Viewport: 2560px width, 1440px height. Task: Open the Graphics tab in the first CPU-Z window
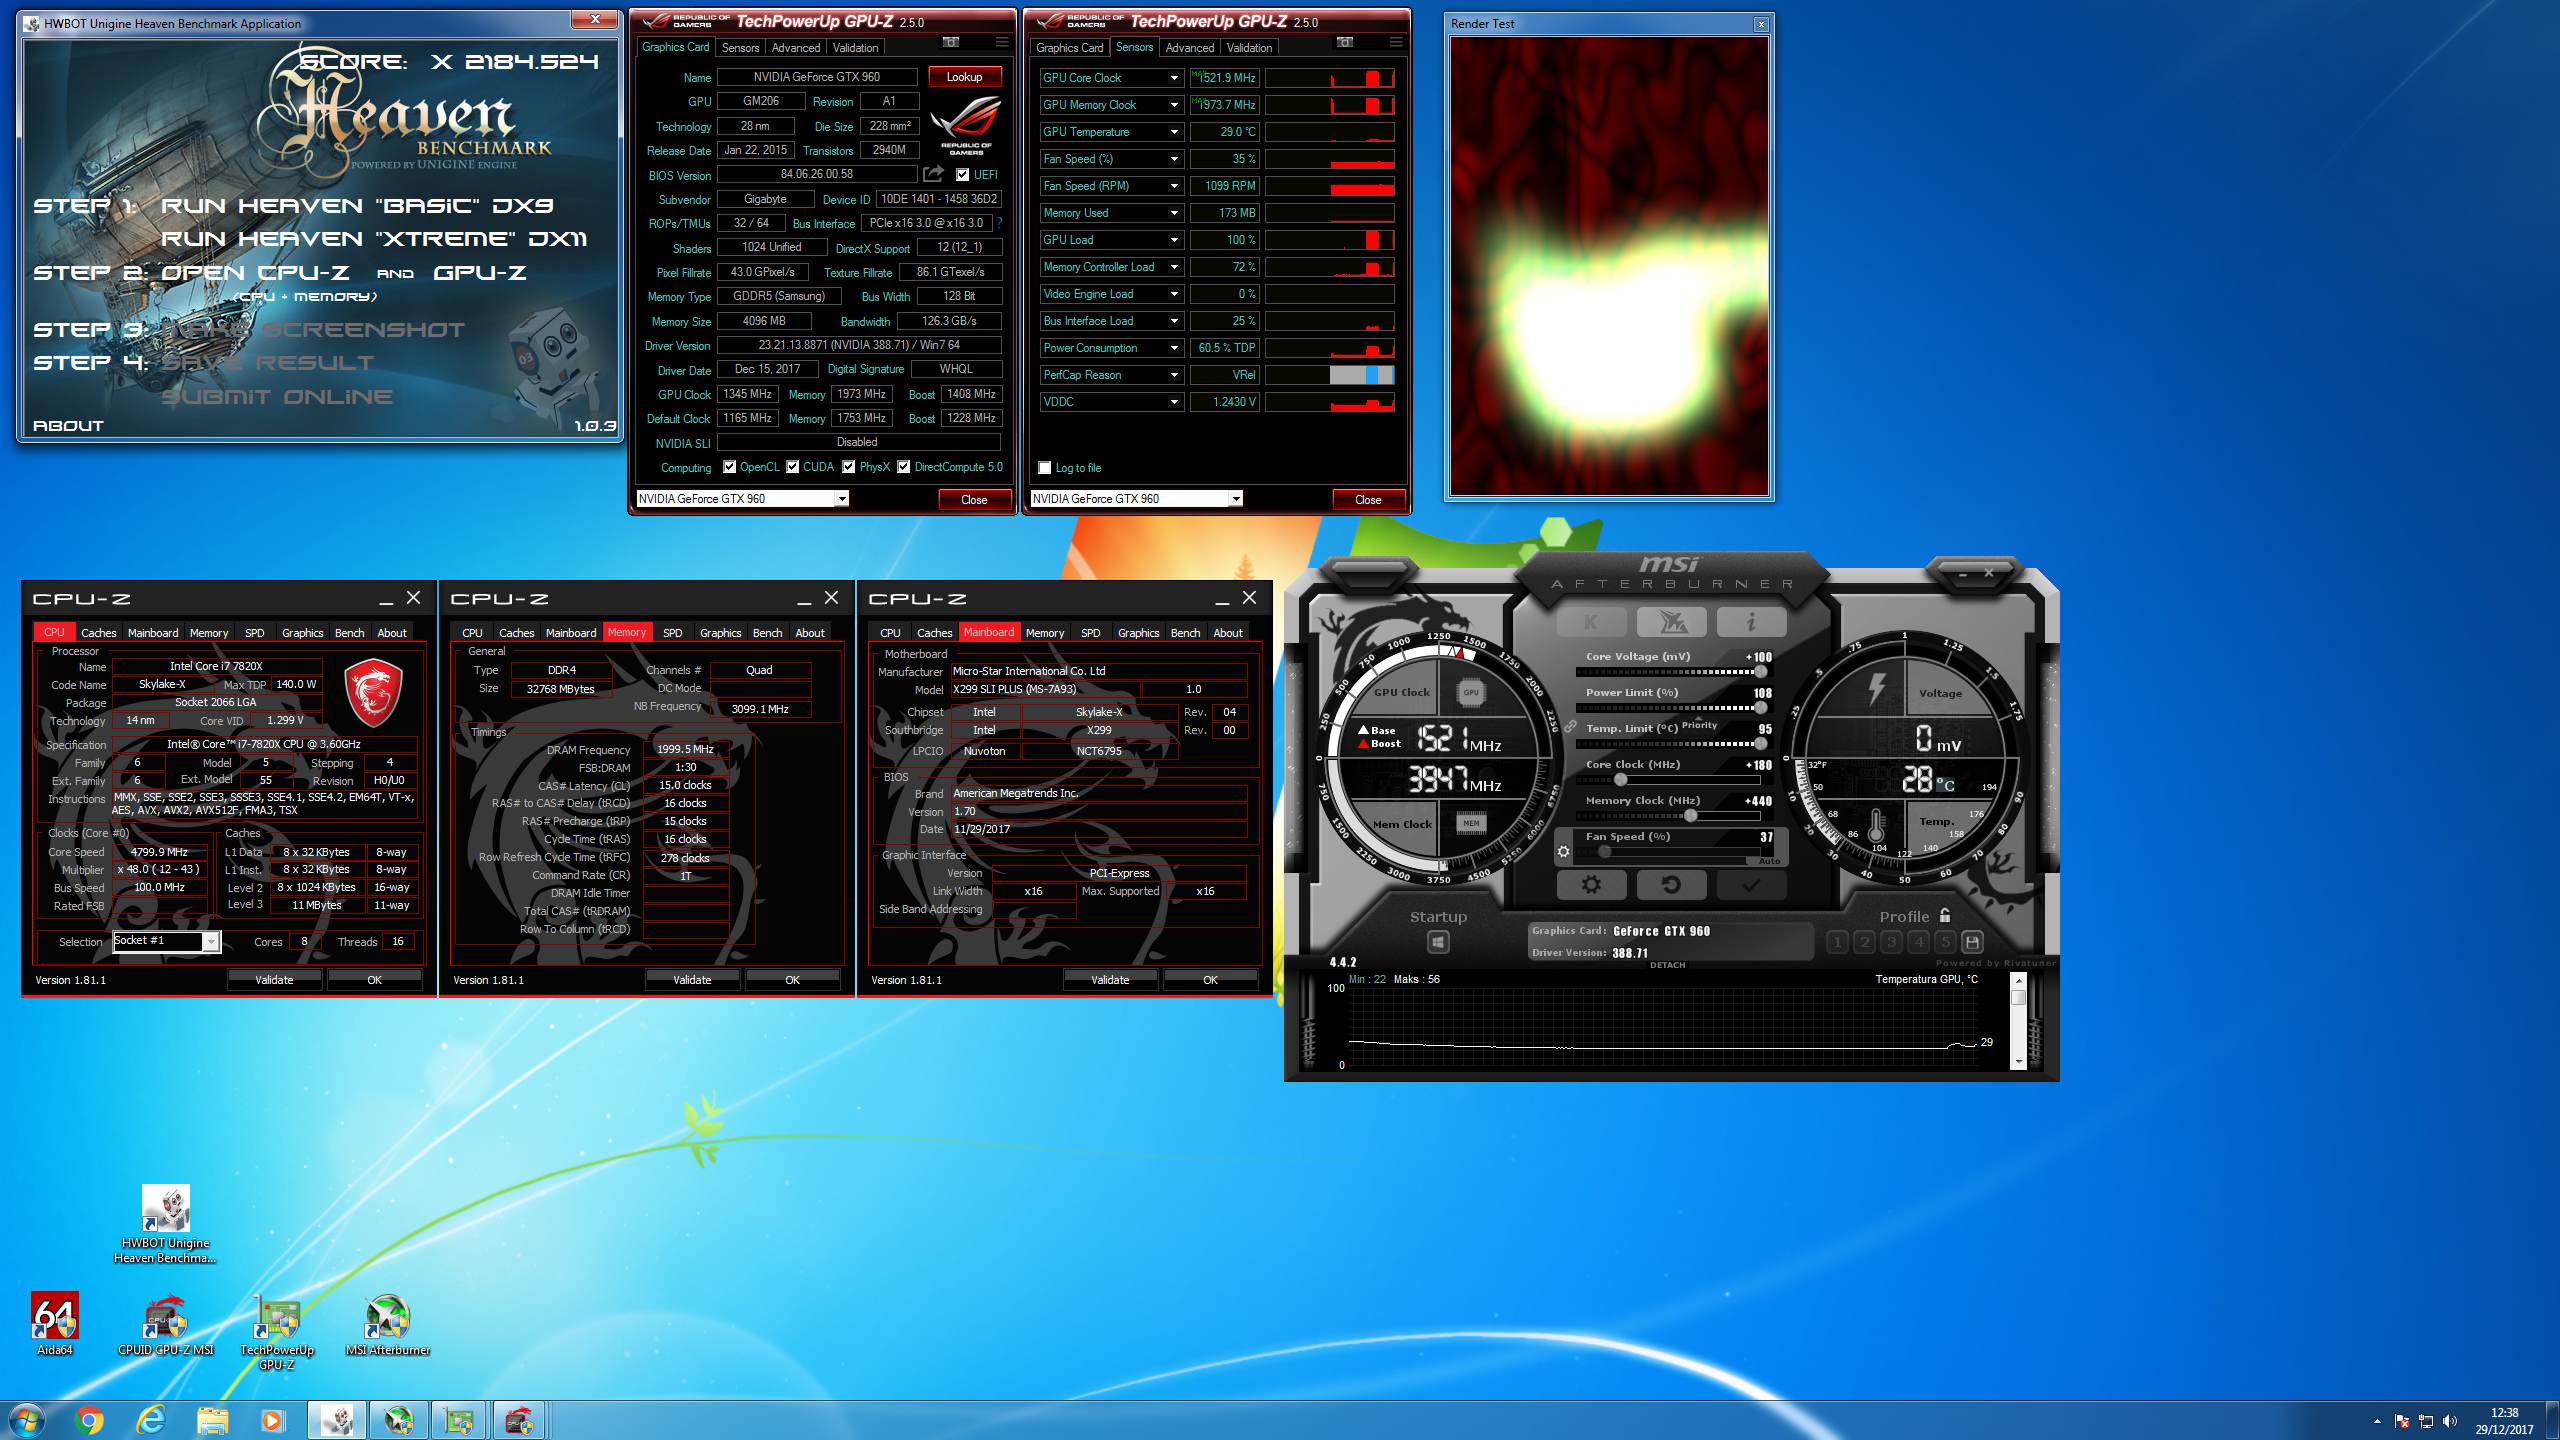click(x=302, y=633)
